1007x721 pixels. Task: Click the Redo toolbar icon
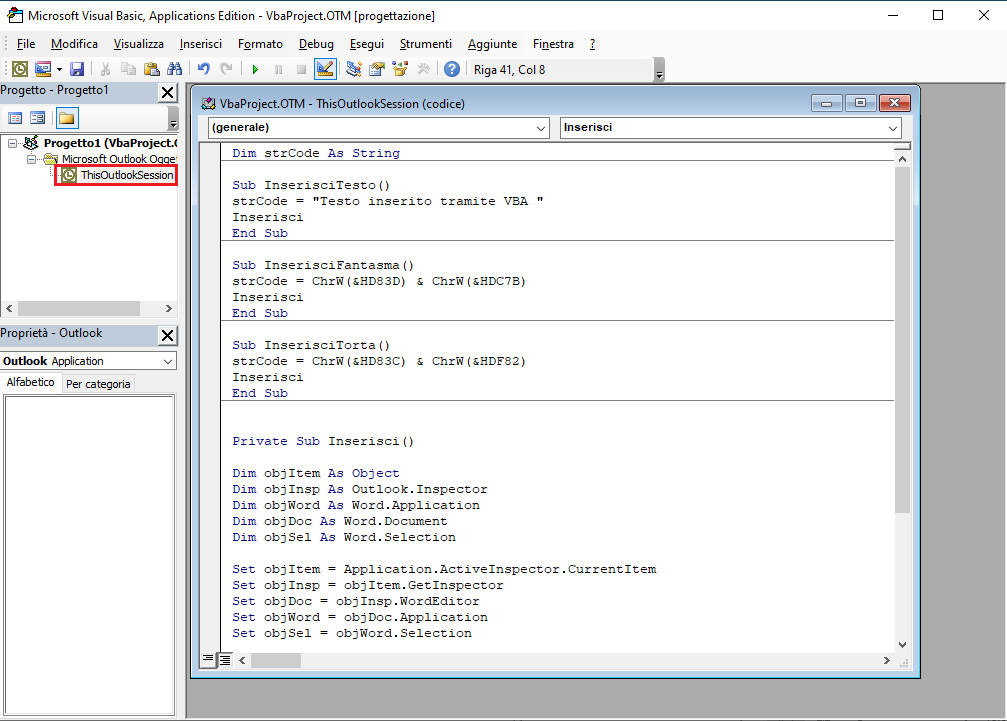point(226,69)
